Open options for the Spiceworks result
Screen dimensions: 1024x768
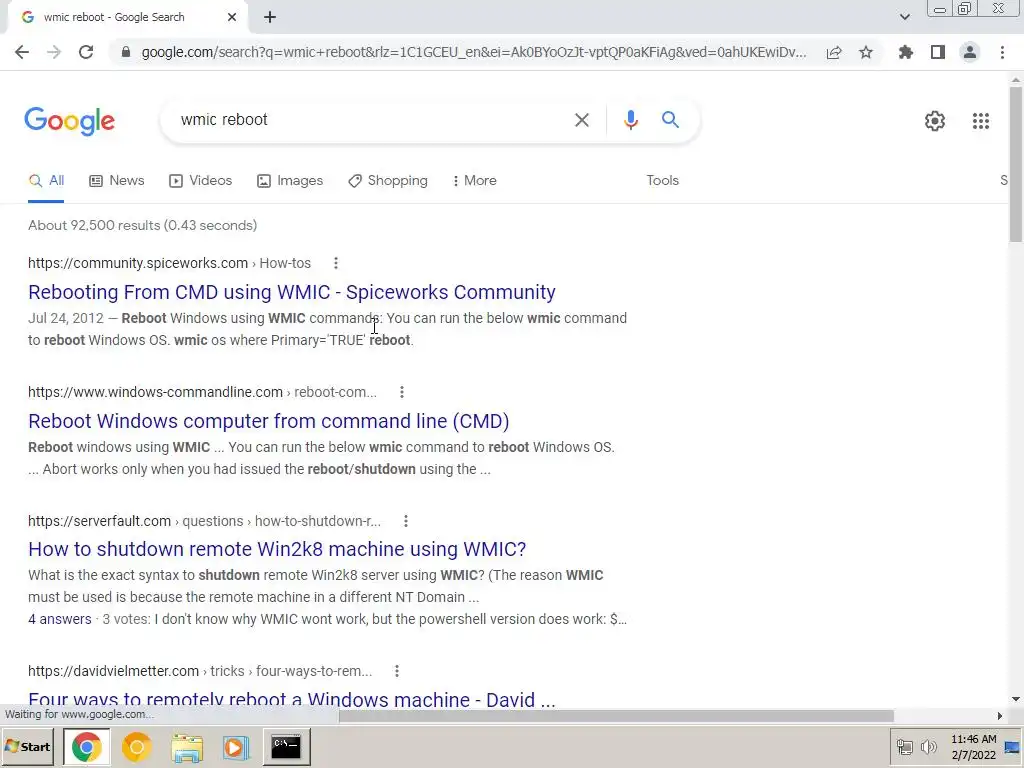(x=336, y=263)
